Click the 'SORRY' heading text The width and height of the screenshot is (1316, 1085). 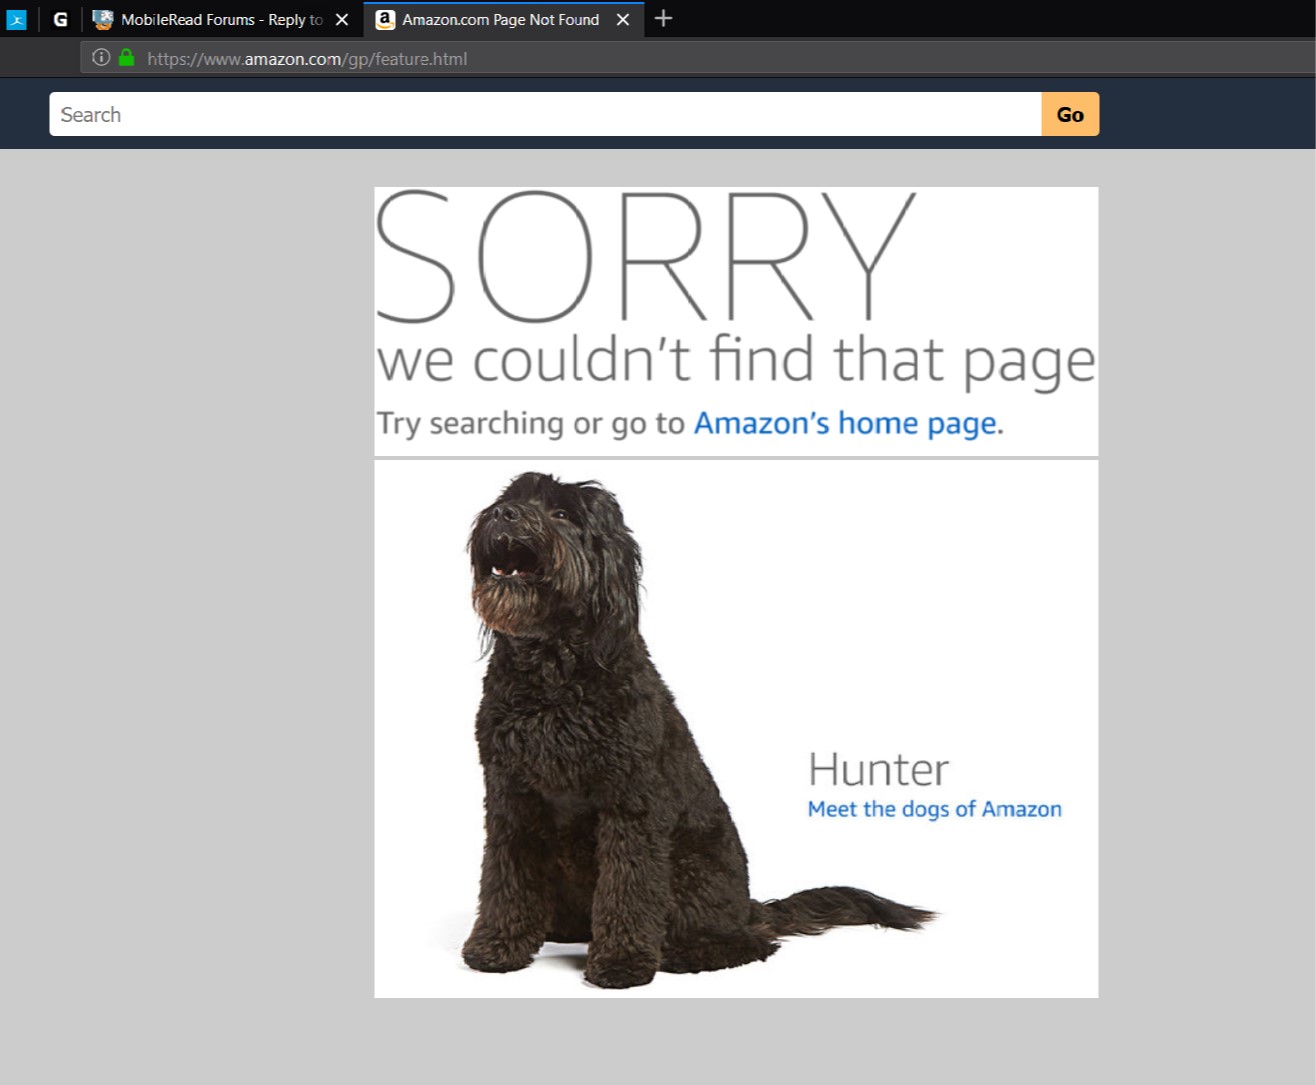(x=646, y=257)
